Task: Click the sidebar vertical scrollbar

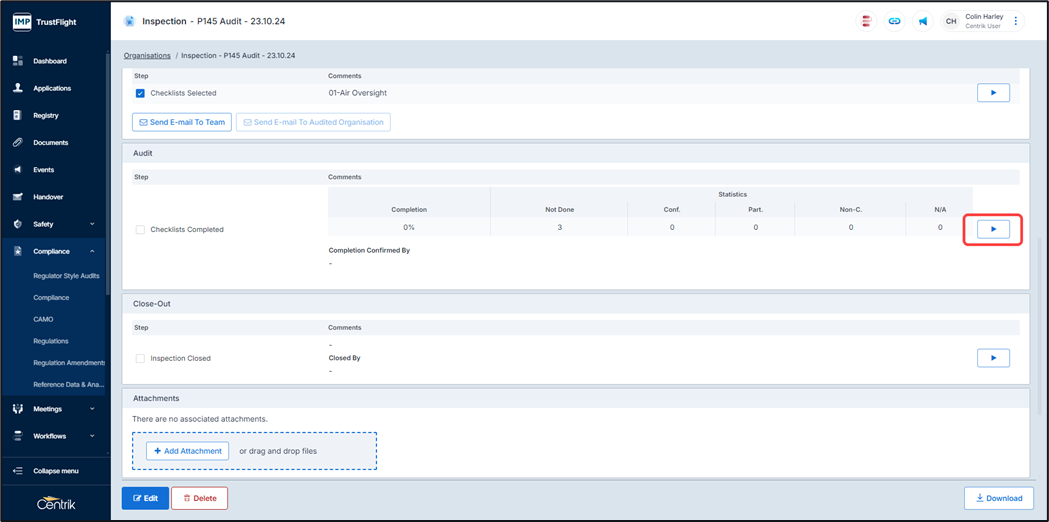Action: pyautogui.click(x=108, y=200)
